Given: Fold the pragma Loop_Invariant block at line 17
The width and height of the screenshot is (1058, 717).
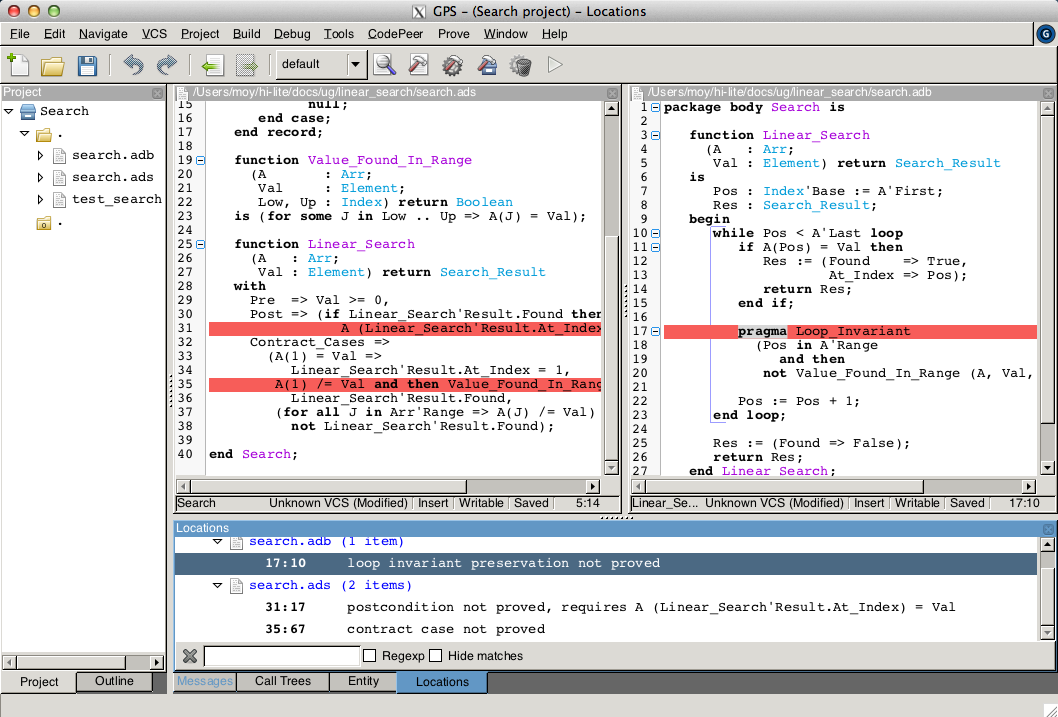Looking at the screenshot, I should pos(655,331).
